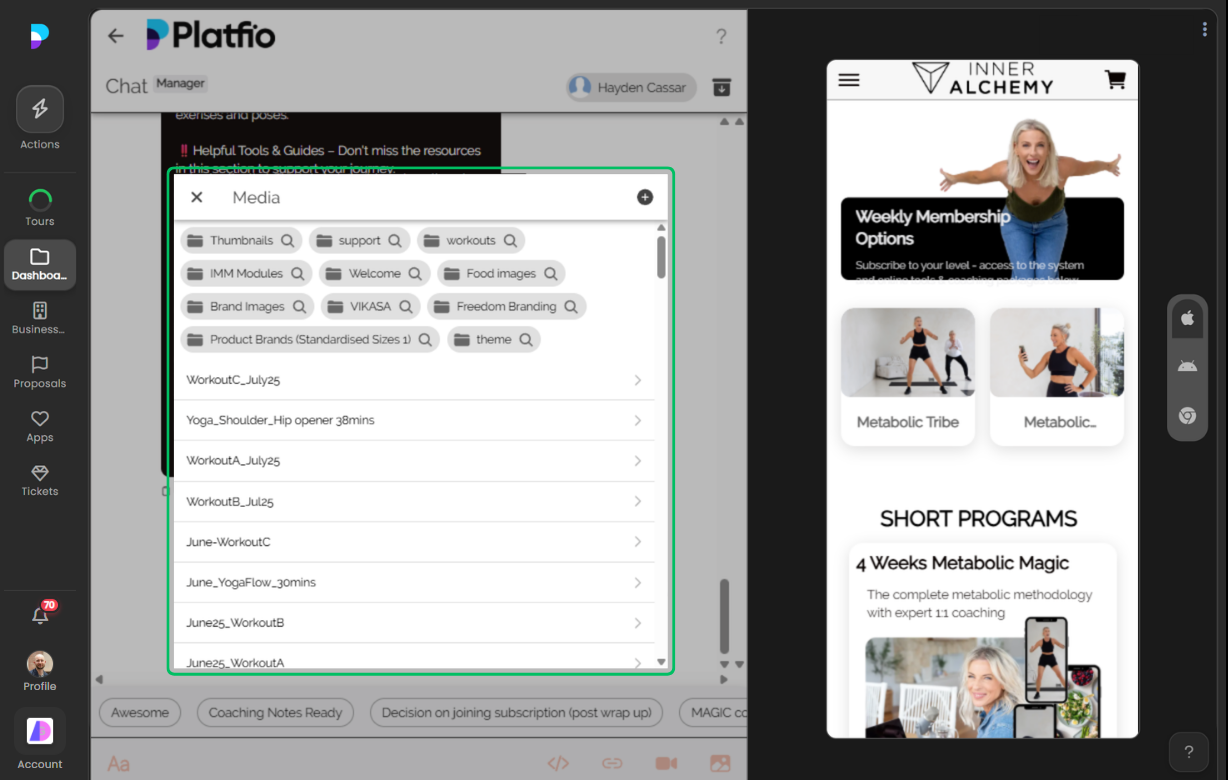This screenshot has width=1228, height=780.
Task: Switch preview to Apple iOS view
Action: click(x=1187, y=318)
